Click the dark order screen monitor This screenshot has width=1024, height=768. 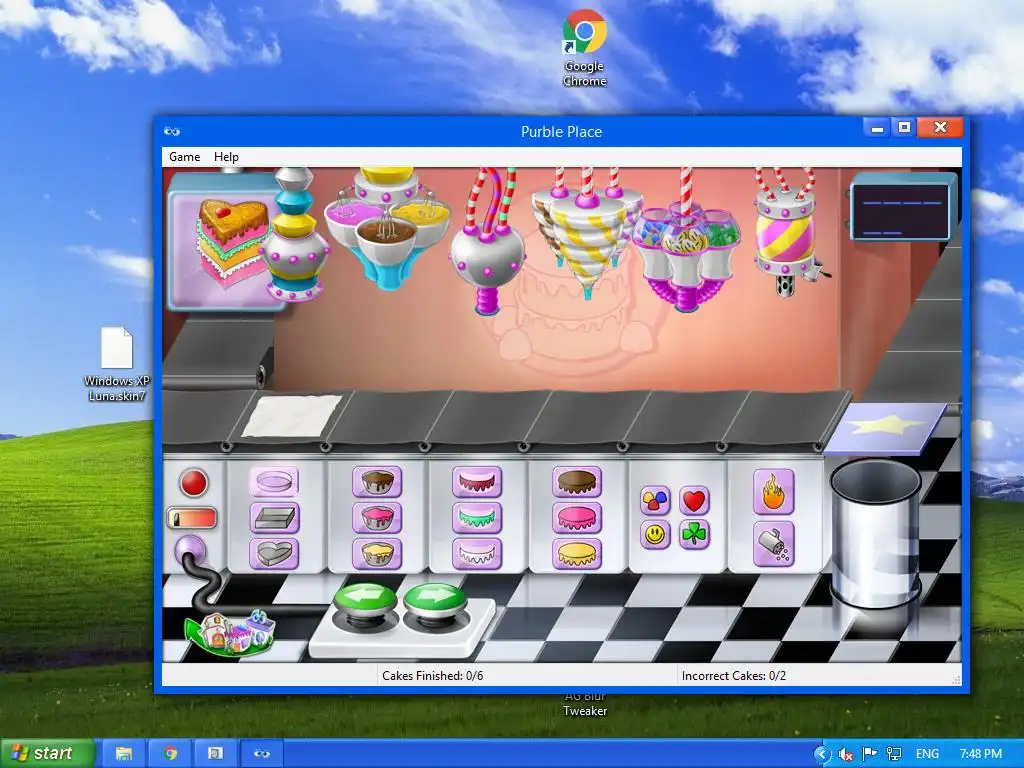pyautogui.click(x=901, y=208)
